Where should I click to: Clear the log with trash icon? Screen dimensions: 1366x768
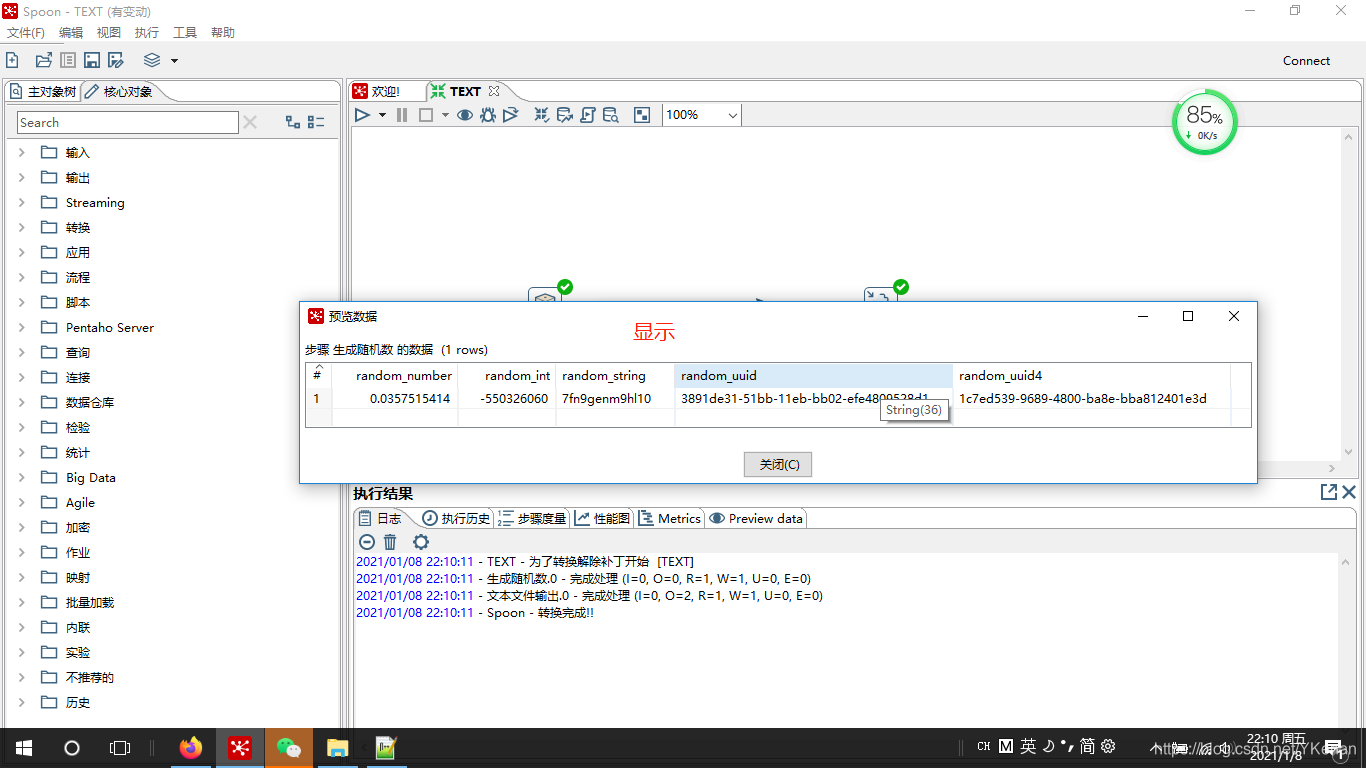(x=390, y=541)
